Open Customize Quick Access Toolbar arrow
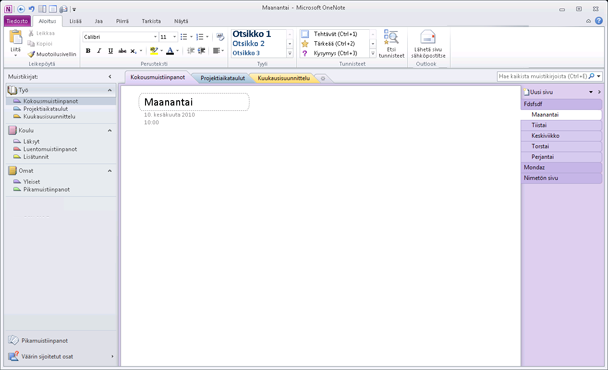The height and width of the screenshot is (370, 608). (74, 9)
